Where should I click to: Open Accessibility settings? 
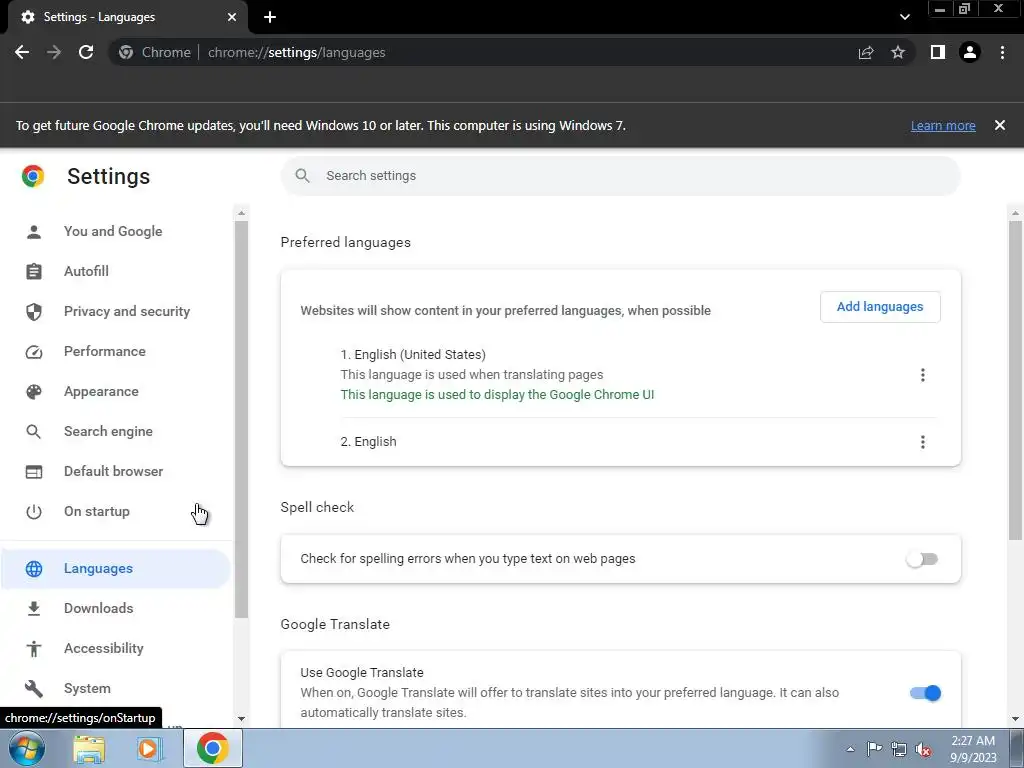click(116, 648)
